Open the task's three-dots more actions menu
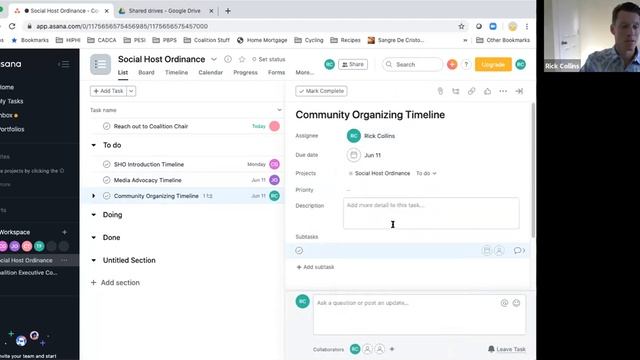This screenshot has height=360, width=640. tap(503, 91)
